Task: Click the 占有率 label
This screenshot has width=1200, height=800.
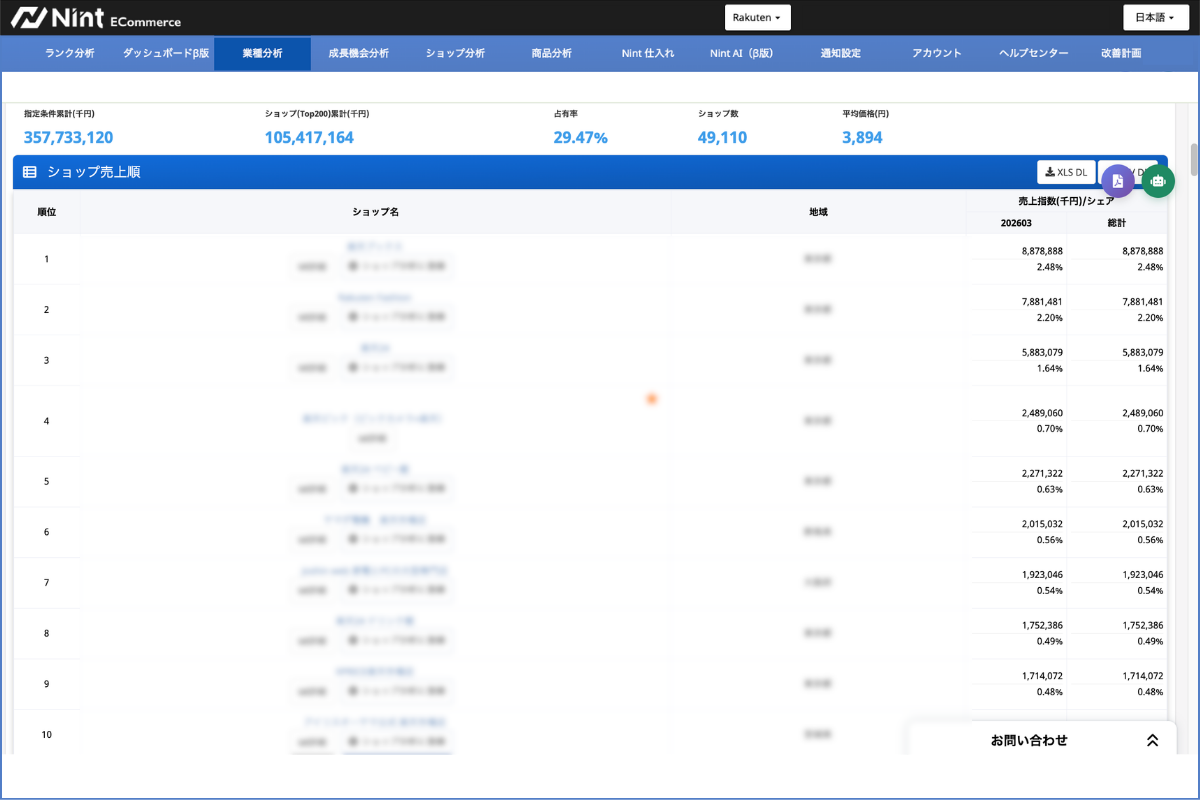Action: tap(565, 114)
